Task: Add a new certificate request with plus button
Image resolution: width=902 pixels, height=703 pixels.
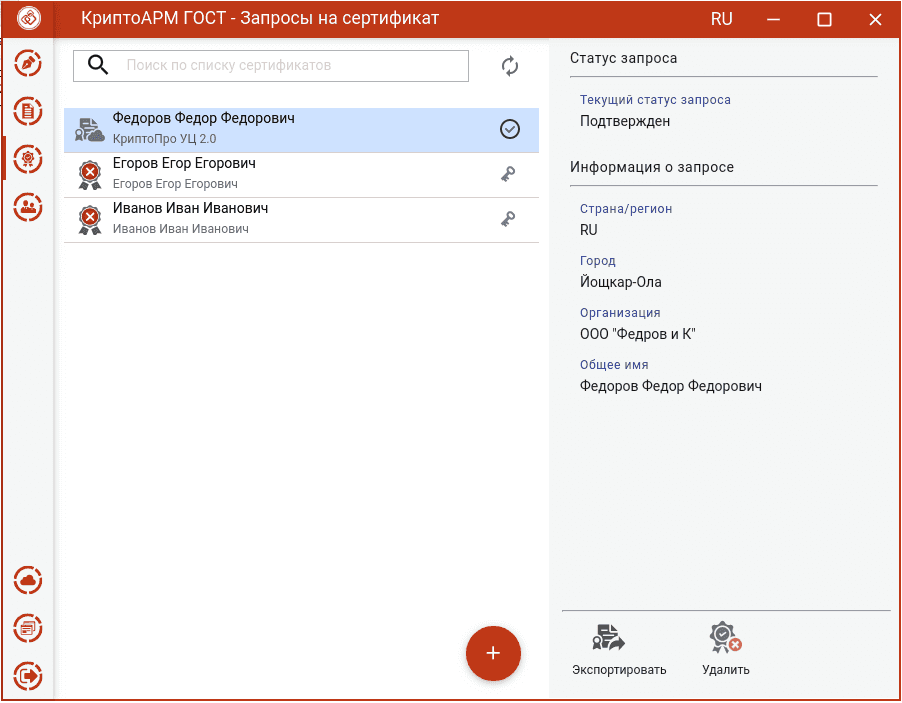Action: coord(493,653)
